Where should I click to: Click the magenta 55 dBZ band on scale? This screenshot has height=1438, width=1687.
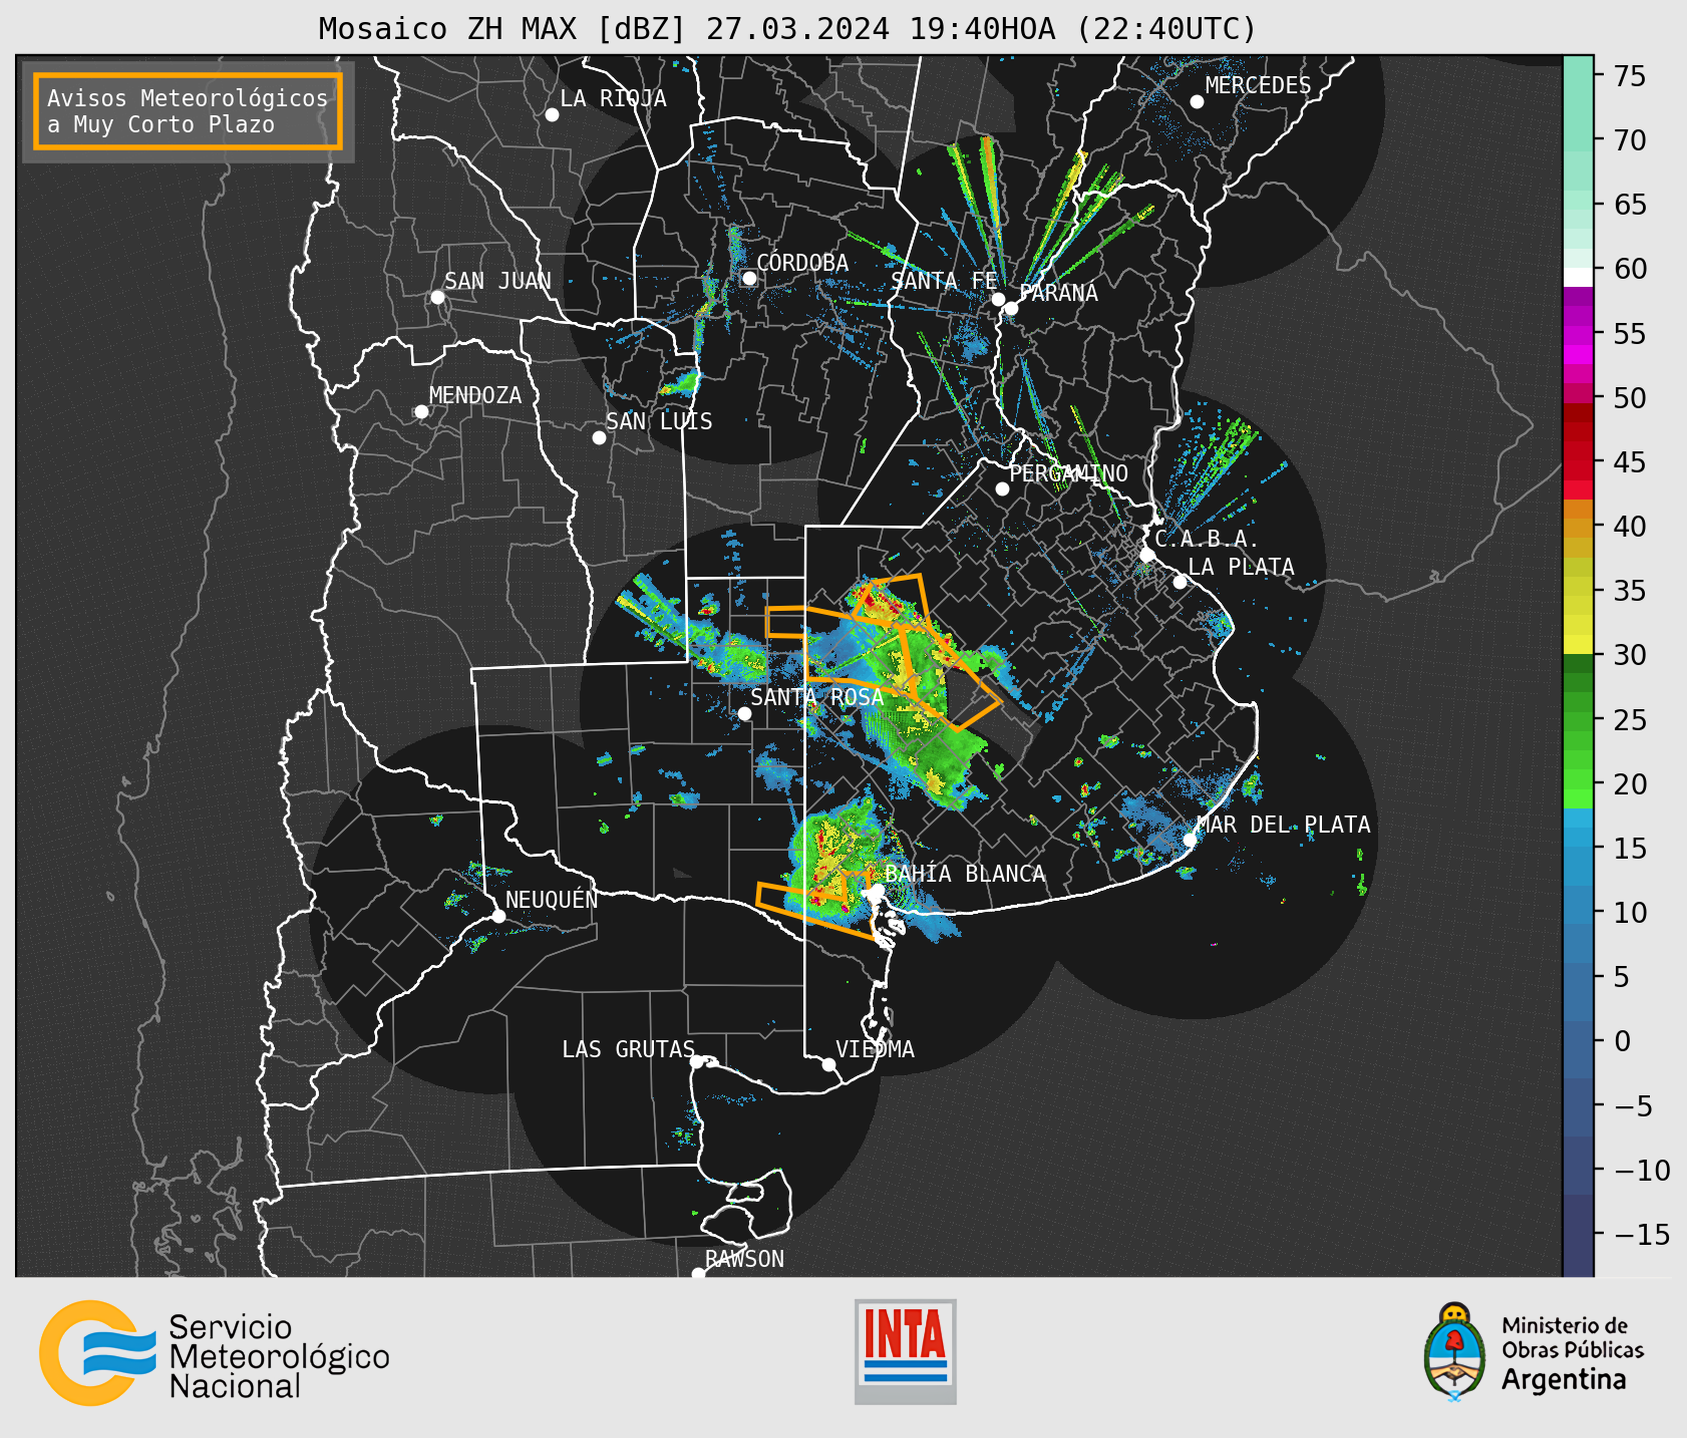pyautogui.click(x=1578, y=333)
